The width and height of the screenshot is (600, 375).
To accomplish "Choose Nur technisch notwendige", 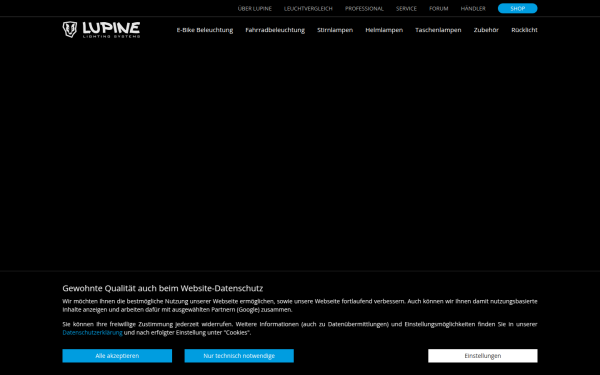I will coord(239,355).
